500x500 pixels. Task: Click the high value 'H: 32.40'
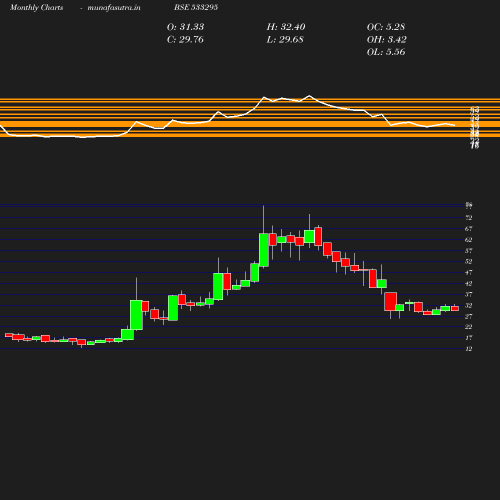point(286,27)
